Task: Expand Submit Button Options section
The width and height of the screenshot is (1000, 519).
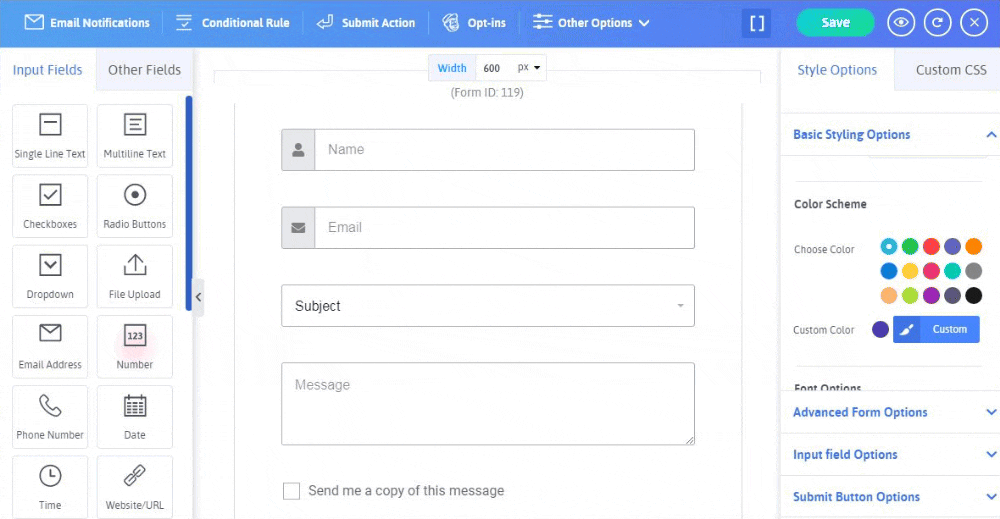Action: point(890,497)
